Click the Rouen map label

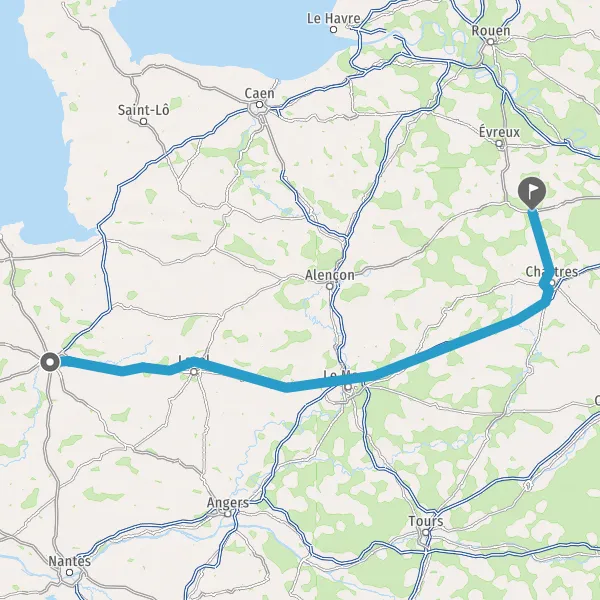pos(491,31)
